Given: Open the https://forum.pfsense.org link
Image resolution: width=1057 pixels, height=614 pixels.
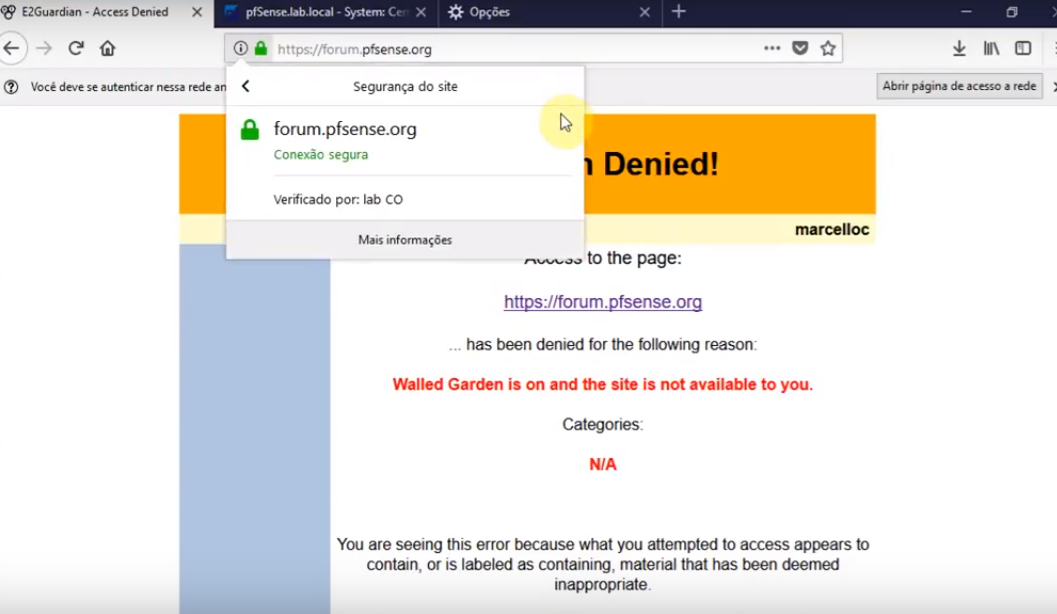Looking at the screenshot, I should 603,302.
